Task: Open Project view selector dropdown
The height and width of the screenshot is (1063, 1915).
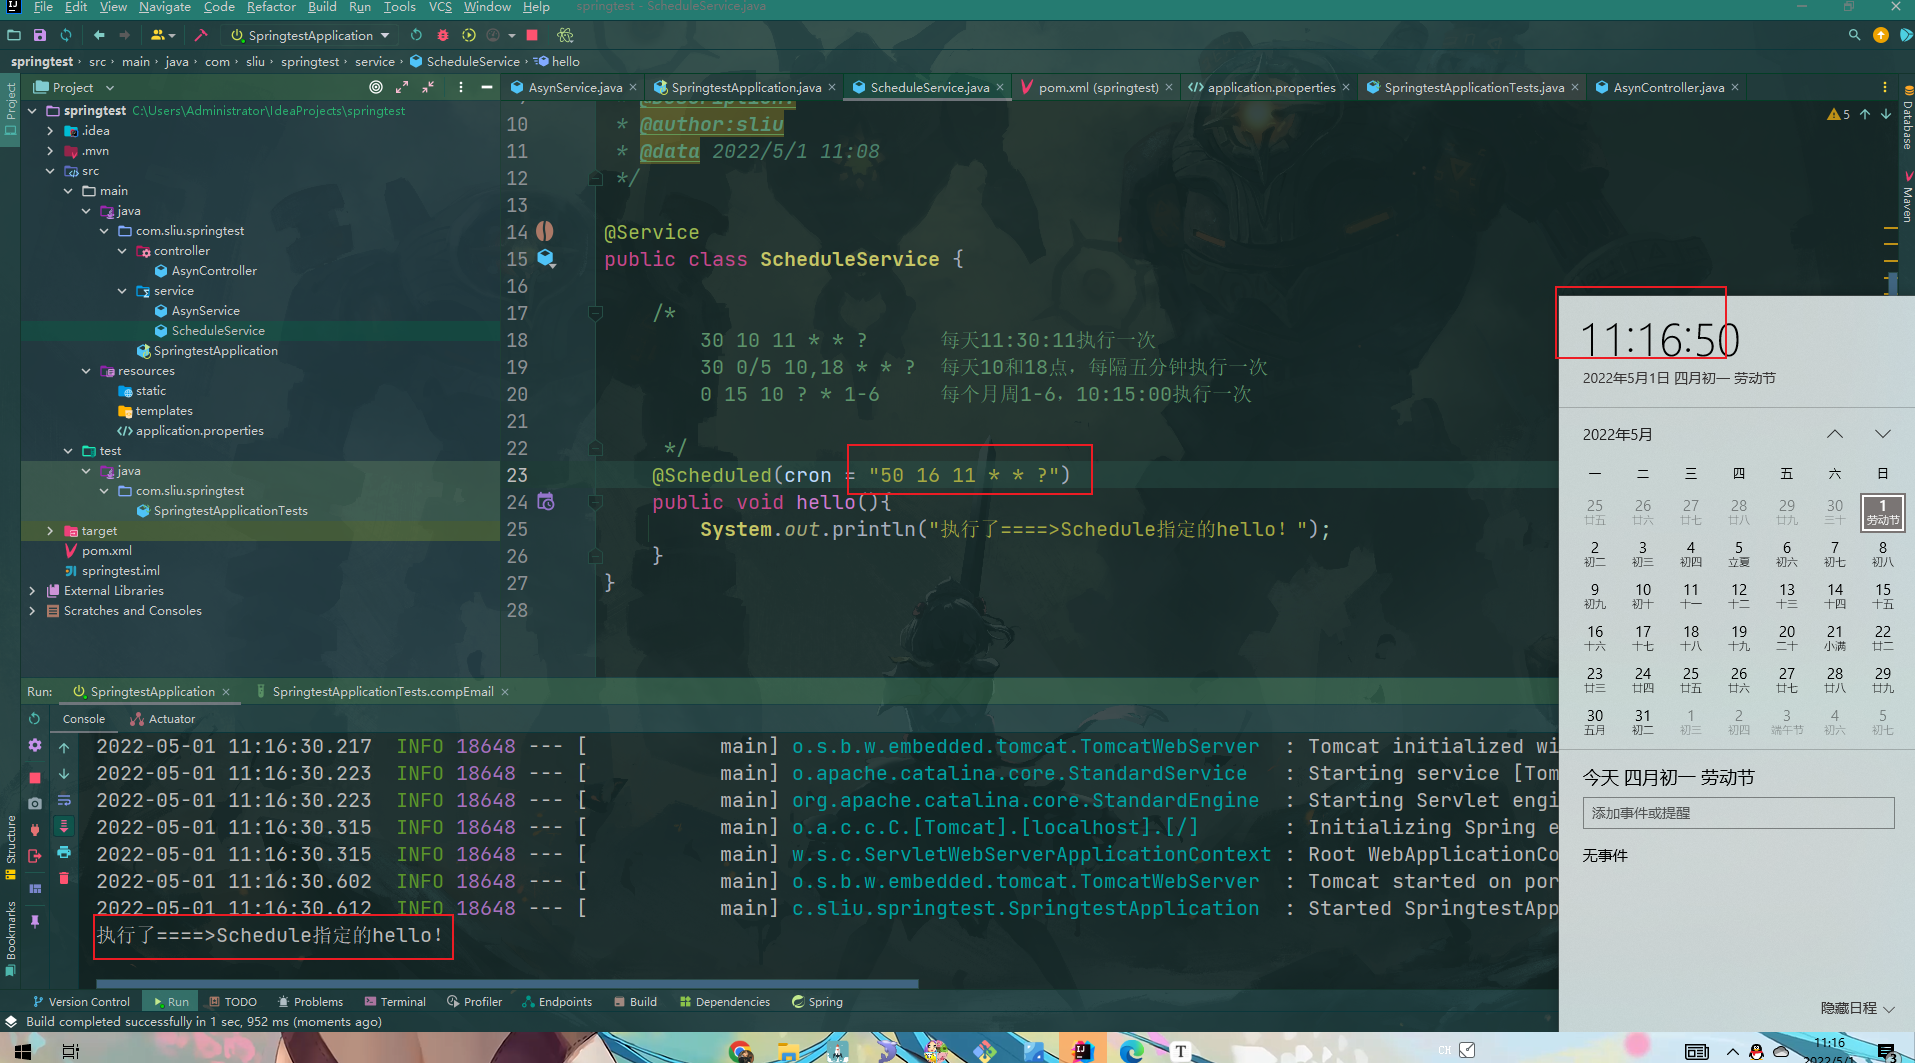Action: click(75, 87)
